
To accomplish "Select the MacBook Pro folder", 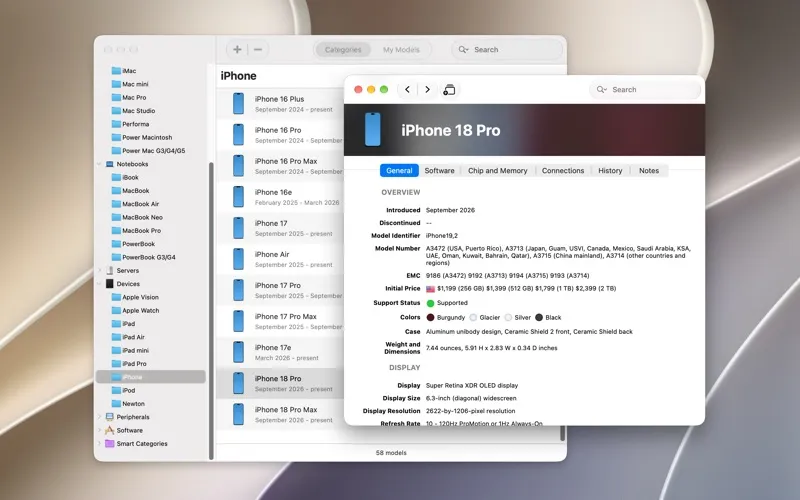I will [136, 230].
